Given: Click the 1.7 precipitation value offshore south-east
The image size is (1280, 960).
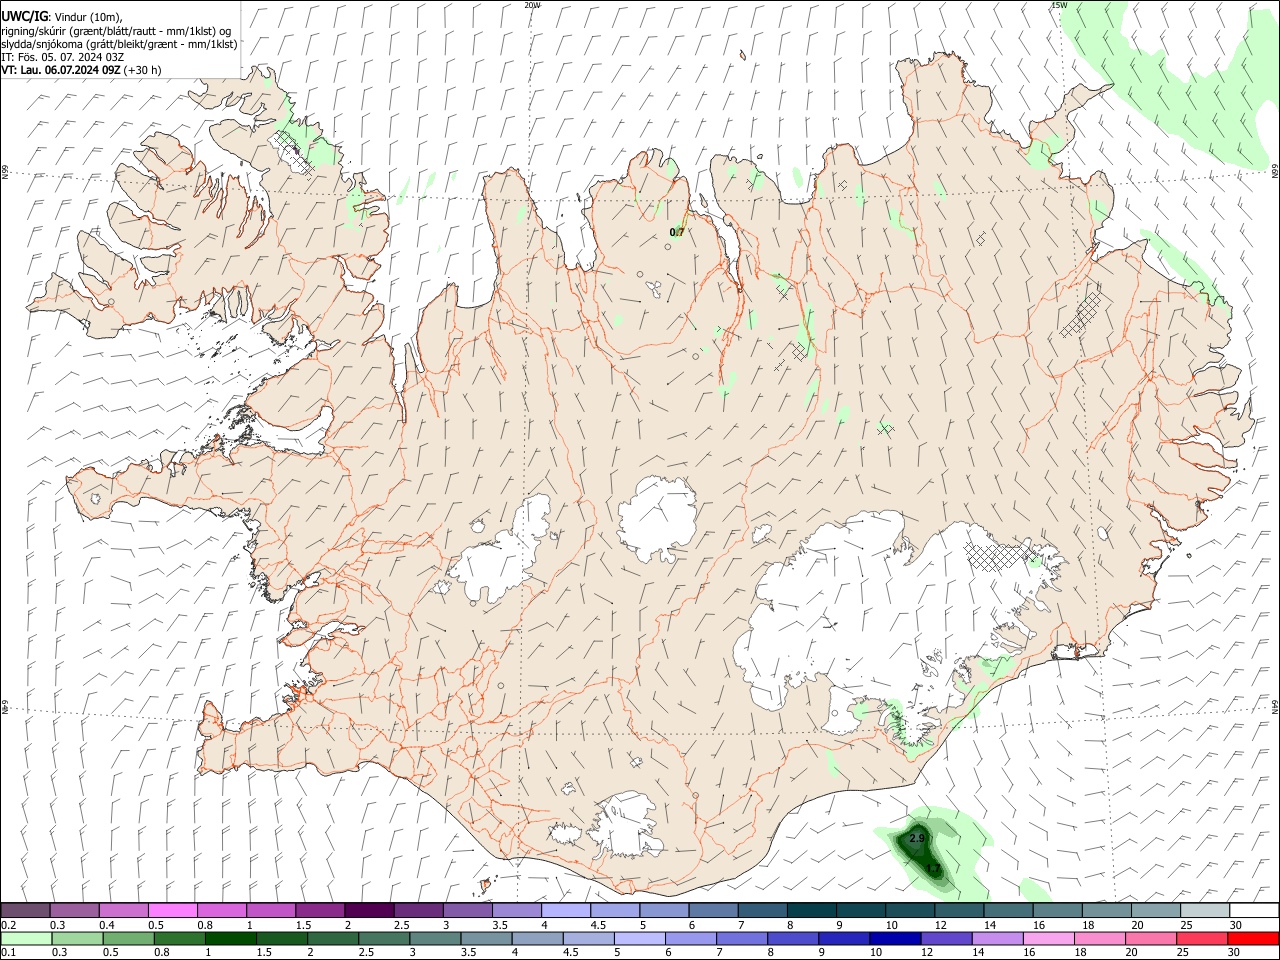Looking at the screenshot, I should (933, 869).
